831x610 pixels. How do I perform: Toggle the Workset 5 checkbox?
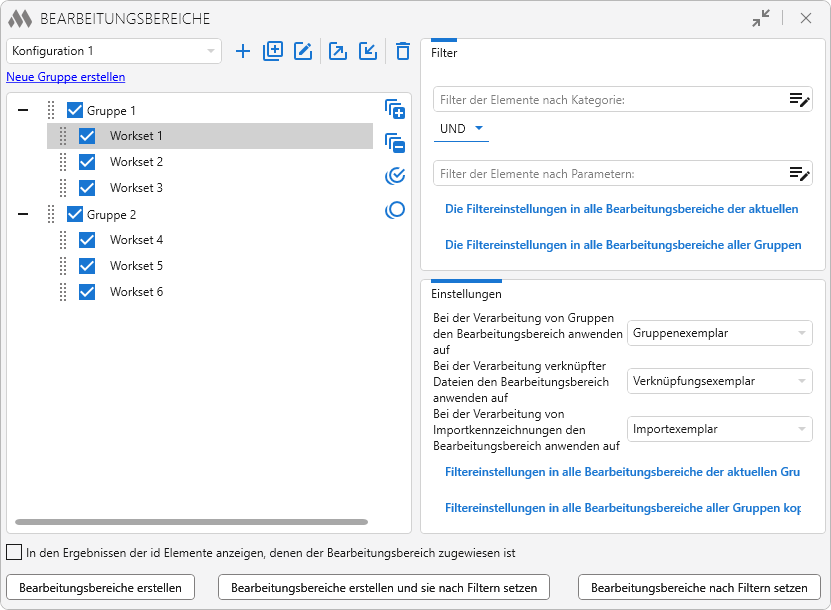pyautogui.click(x=87, y=266)
